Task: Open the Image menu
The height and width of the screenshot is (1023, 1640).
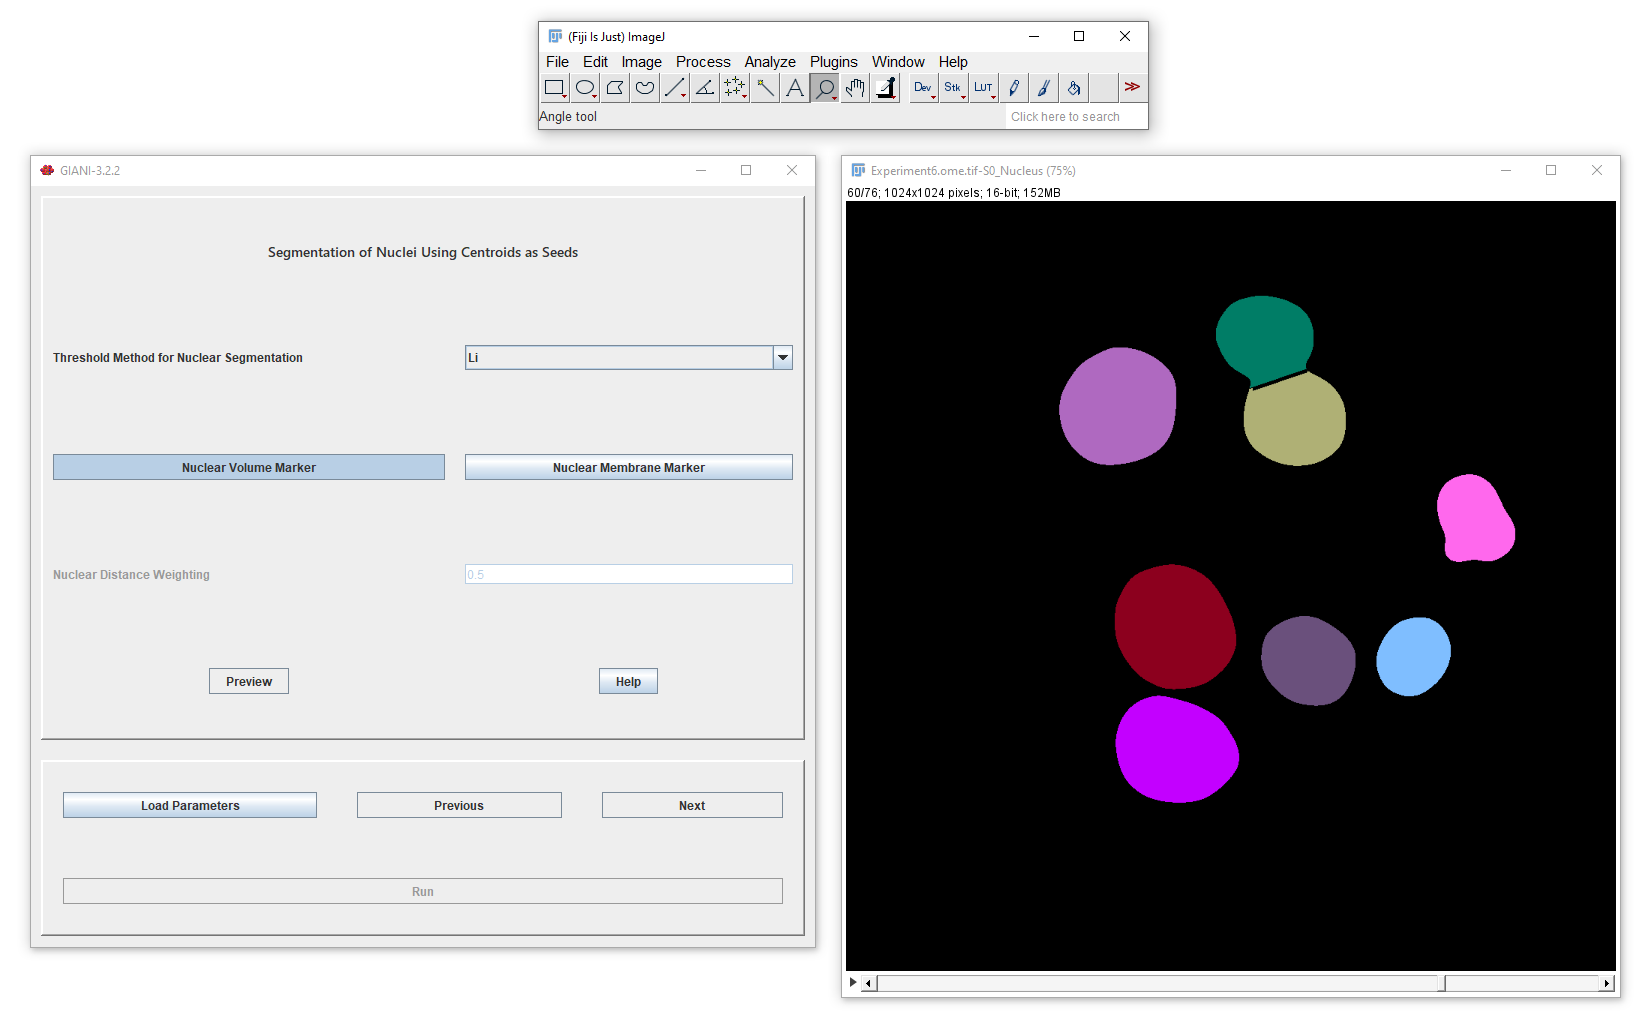Action: pyautogui.click(x=641, y=62)
